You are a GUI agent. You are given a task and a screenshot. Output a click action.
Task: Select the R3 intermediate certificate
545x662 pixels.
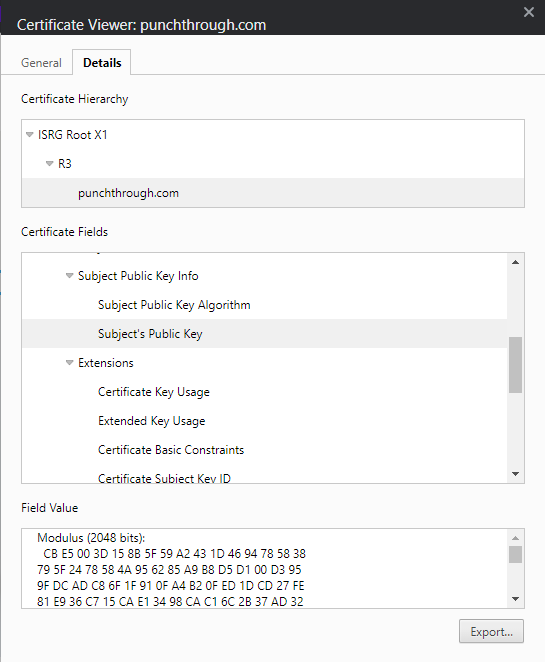click(65, 163)
